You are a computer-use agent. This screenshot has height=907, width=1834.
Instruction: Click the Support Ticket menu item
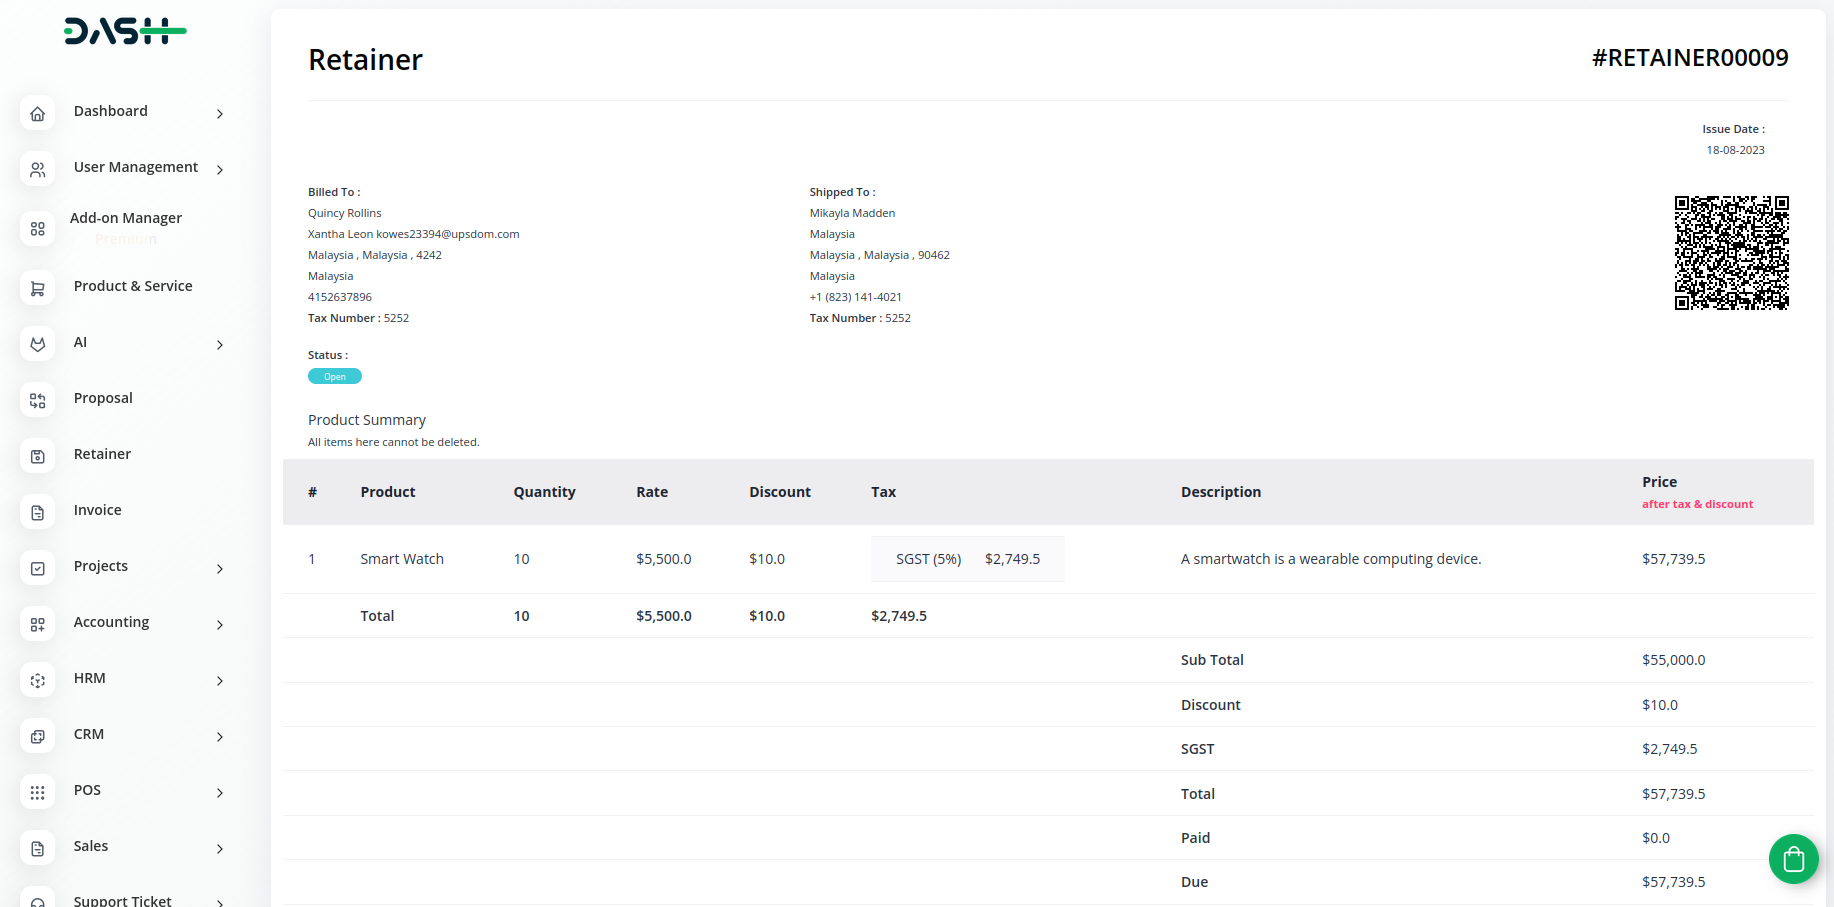point(122,900)
